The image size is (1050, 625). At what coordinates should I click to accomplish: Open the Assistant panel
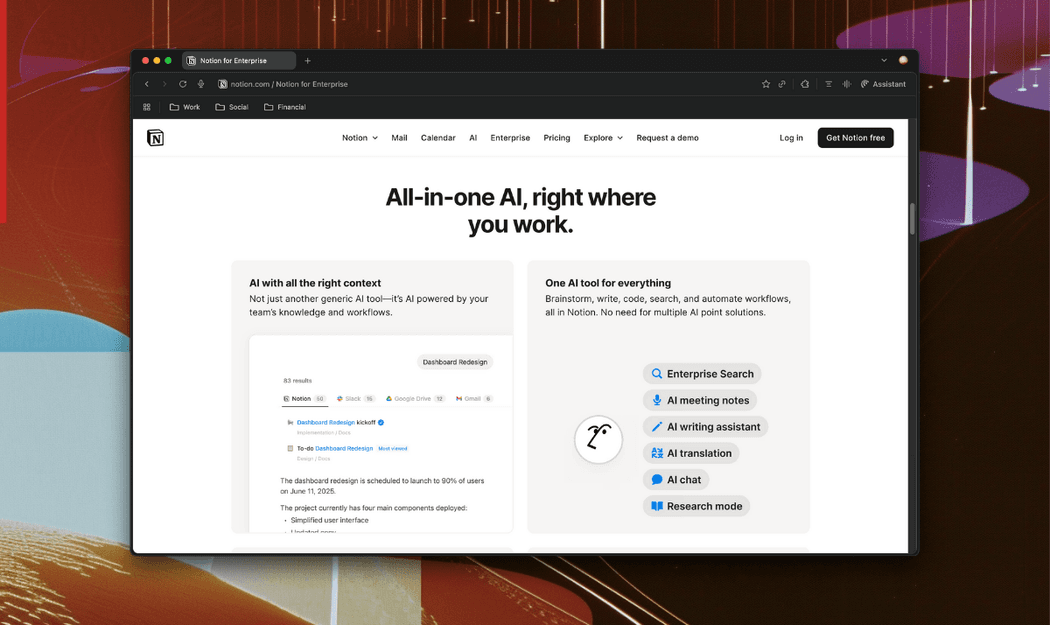pyautogui.click(x=883, y=84)
